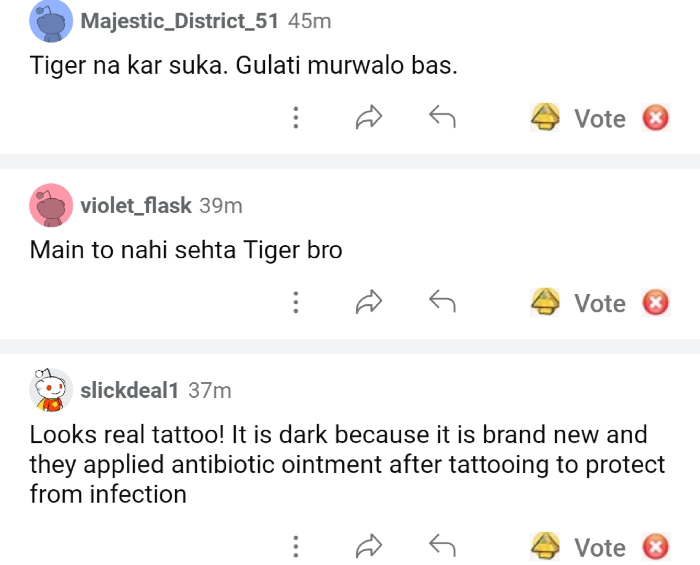The image size is (700, 565).
Task: Reply to Majestic_District_51's comment
Action: point(442,119)
